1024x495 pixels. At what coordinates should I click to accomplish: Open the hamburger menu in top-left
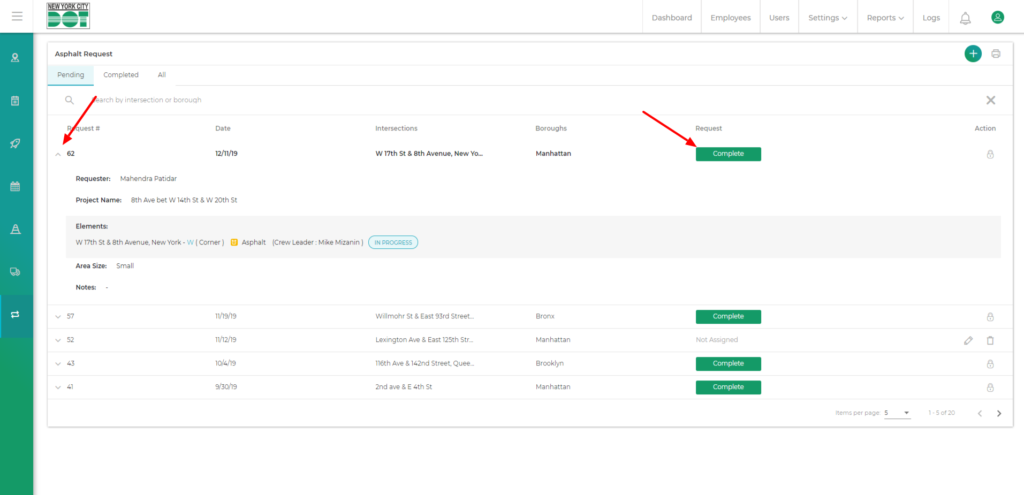17,17
